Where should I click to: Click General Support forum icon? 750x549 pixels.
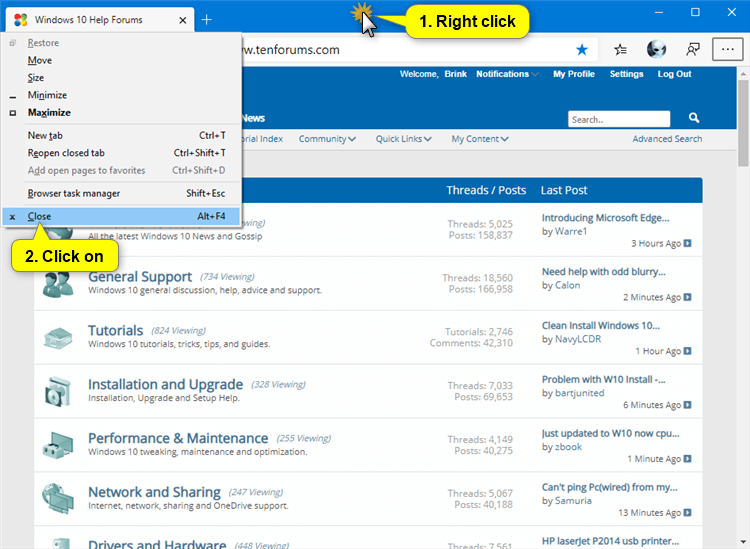tap(58, 284)
